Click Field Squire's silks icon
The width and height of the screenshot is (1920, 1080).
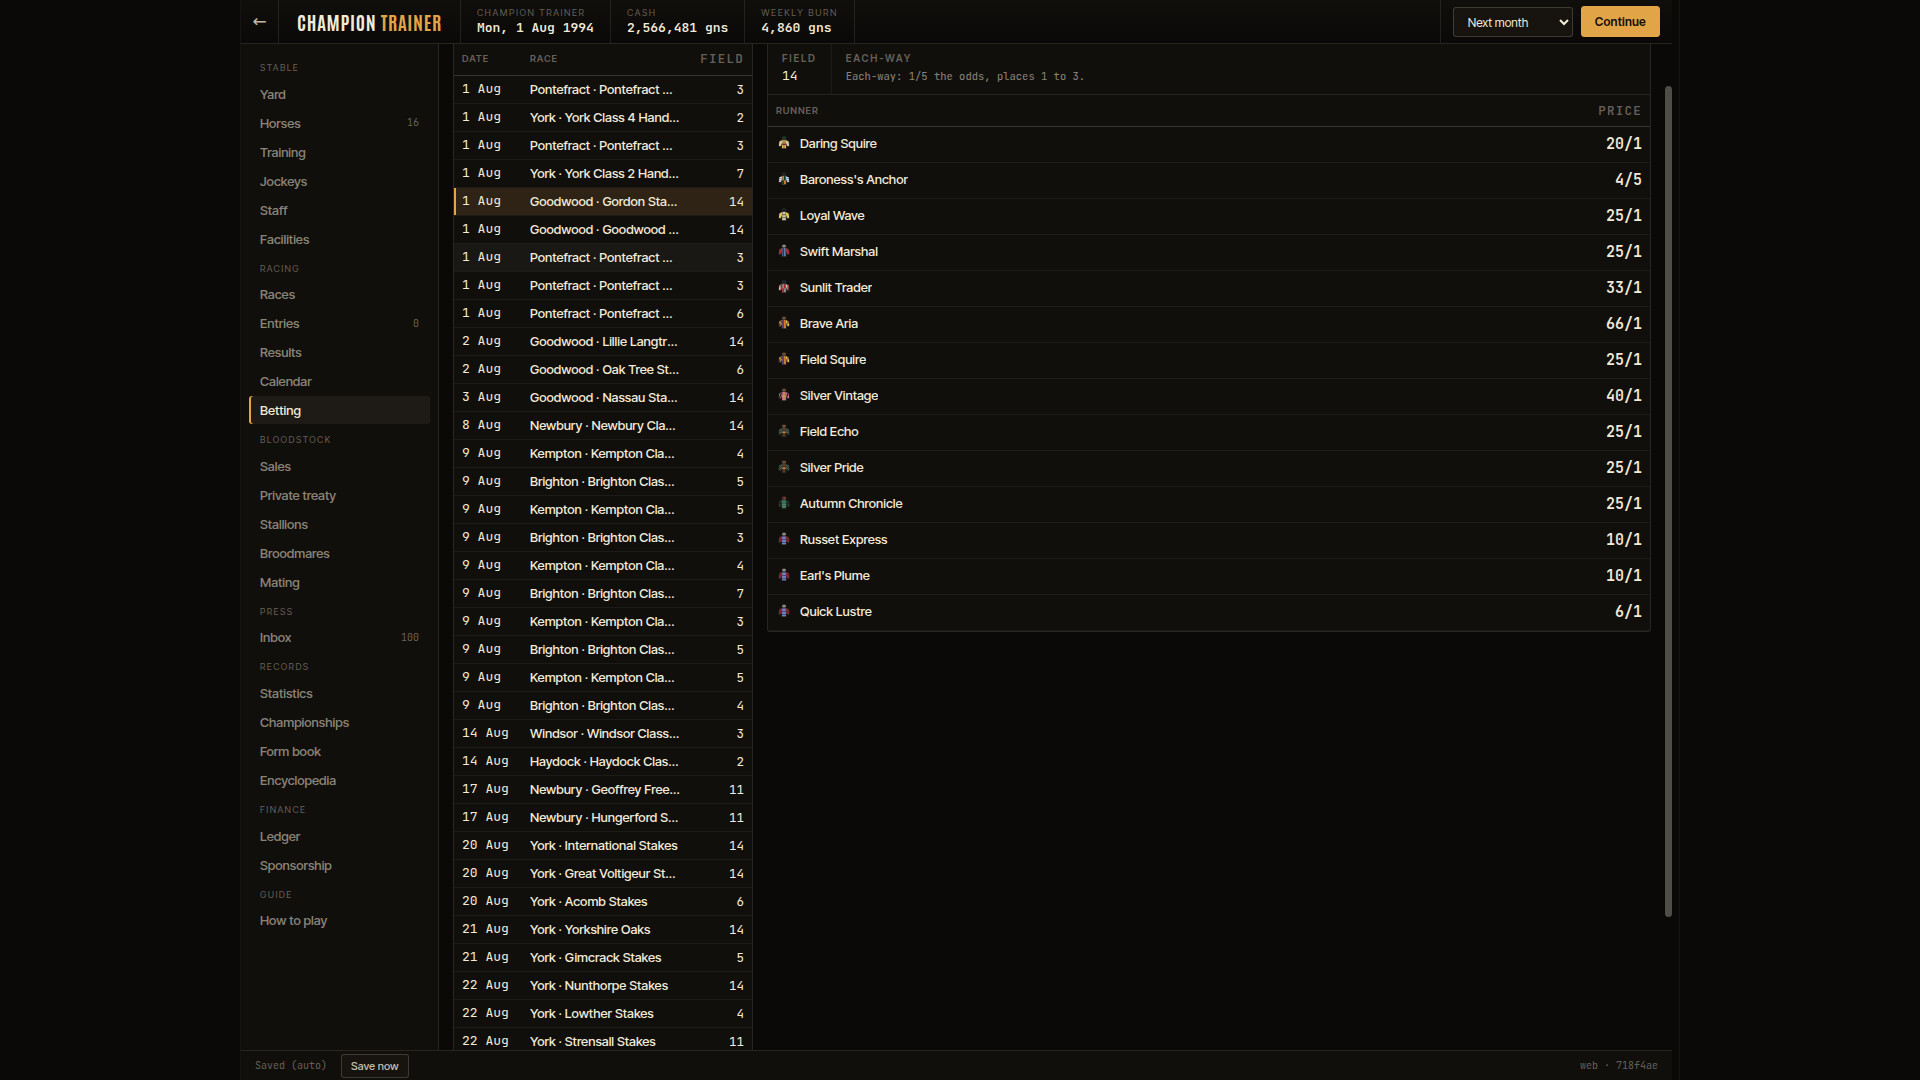[784, 360]
